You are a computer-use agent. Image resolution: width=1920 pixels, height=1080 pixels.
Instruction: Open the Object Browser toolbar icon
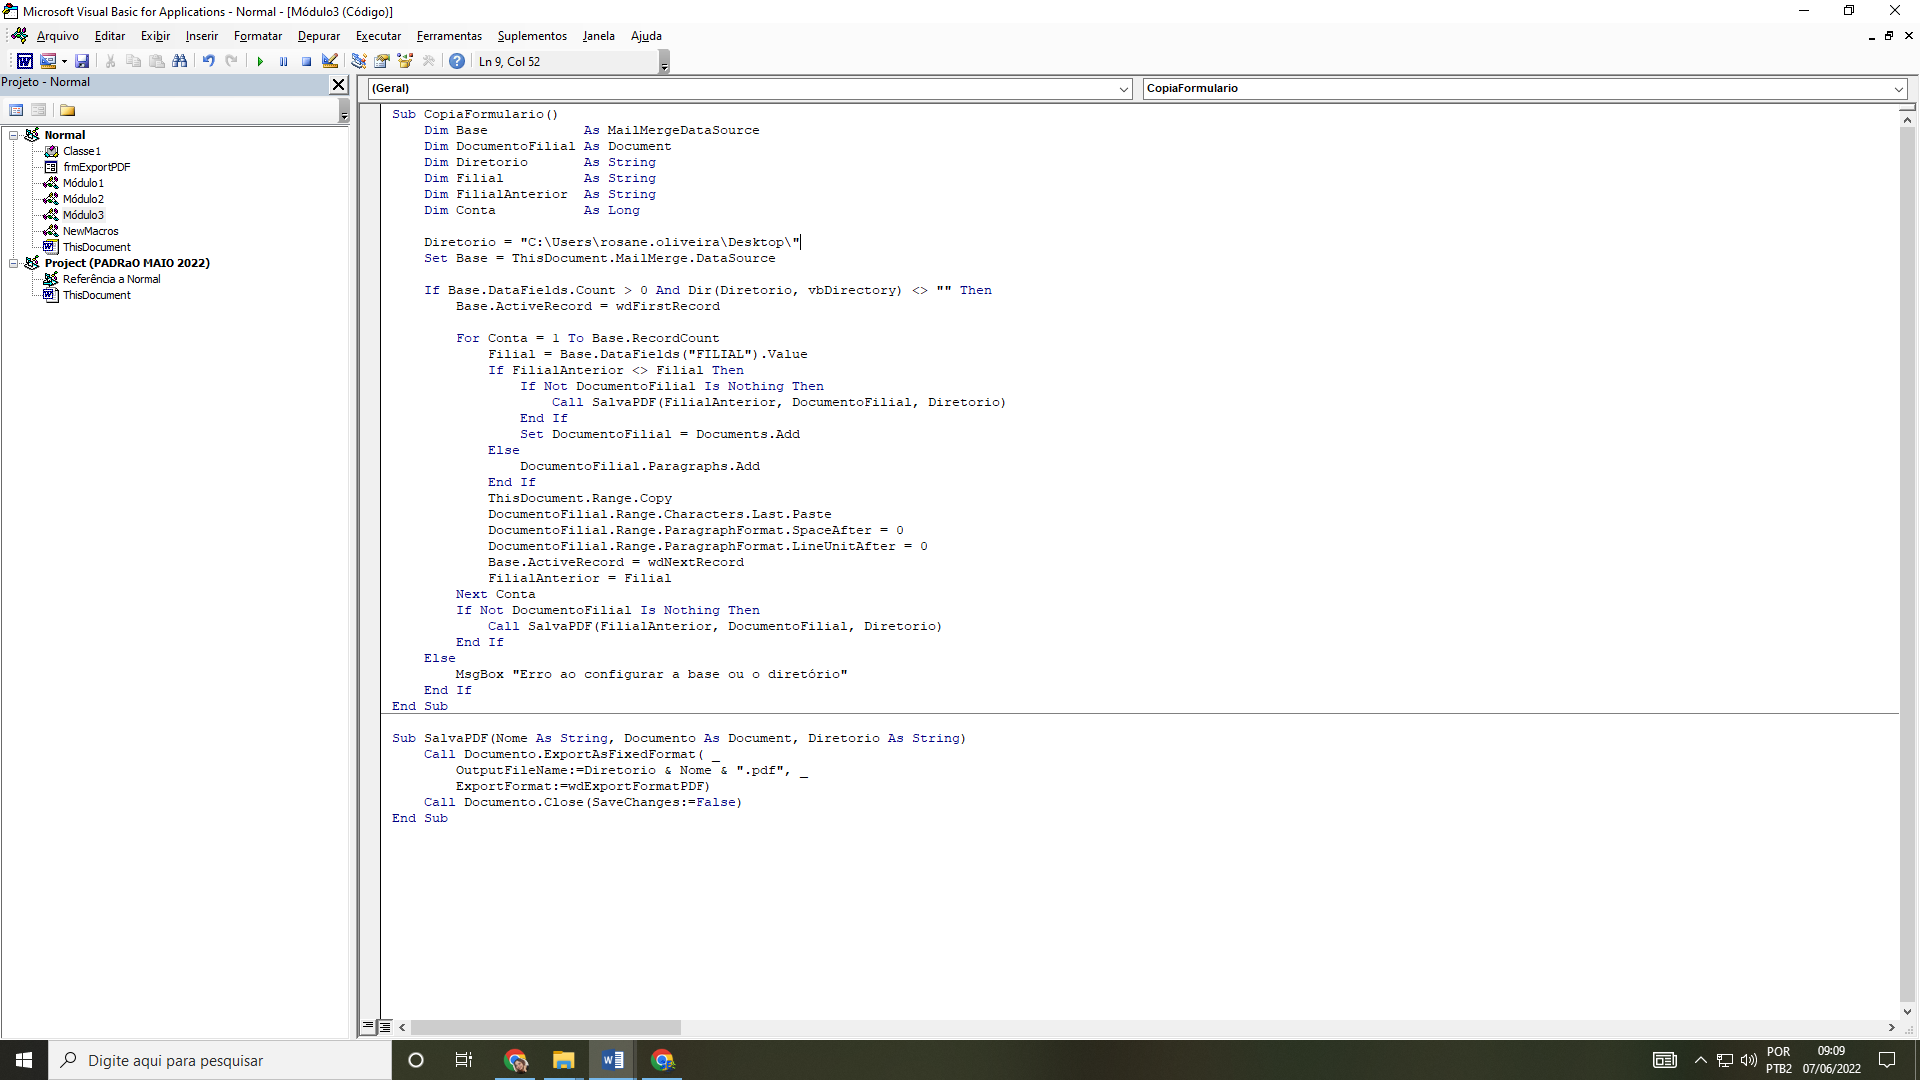tap(405, 61)
